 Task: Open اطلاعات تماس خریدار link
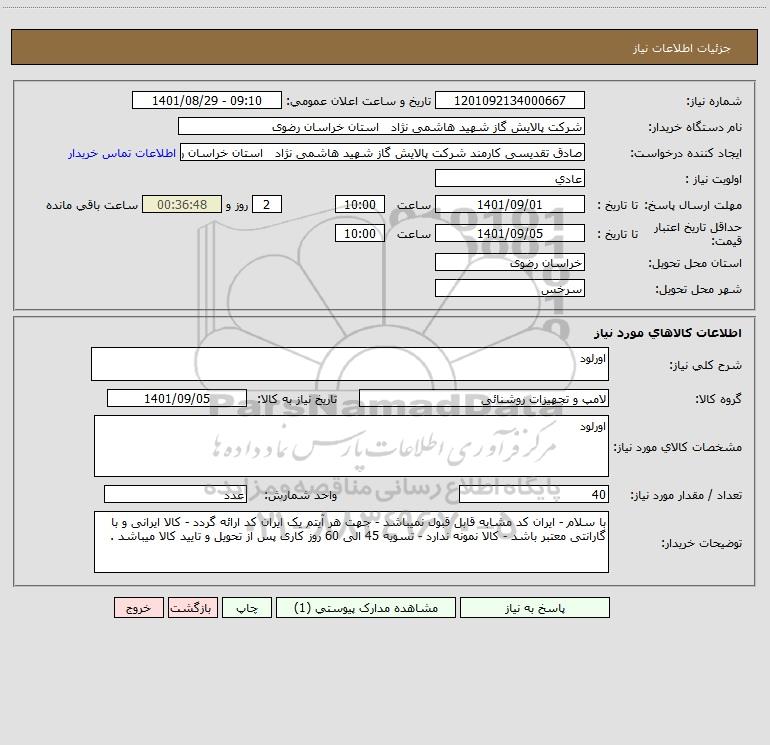(122, 153)
